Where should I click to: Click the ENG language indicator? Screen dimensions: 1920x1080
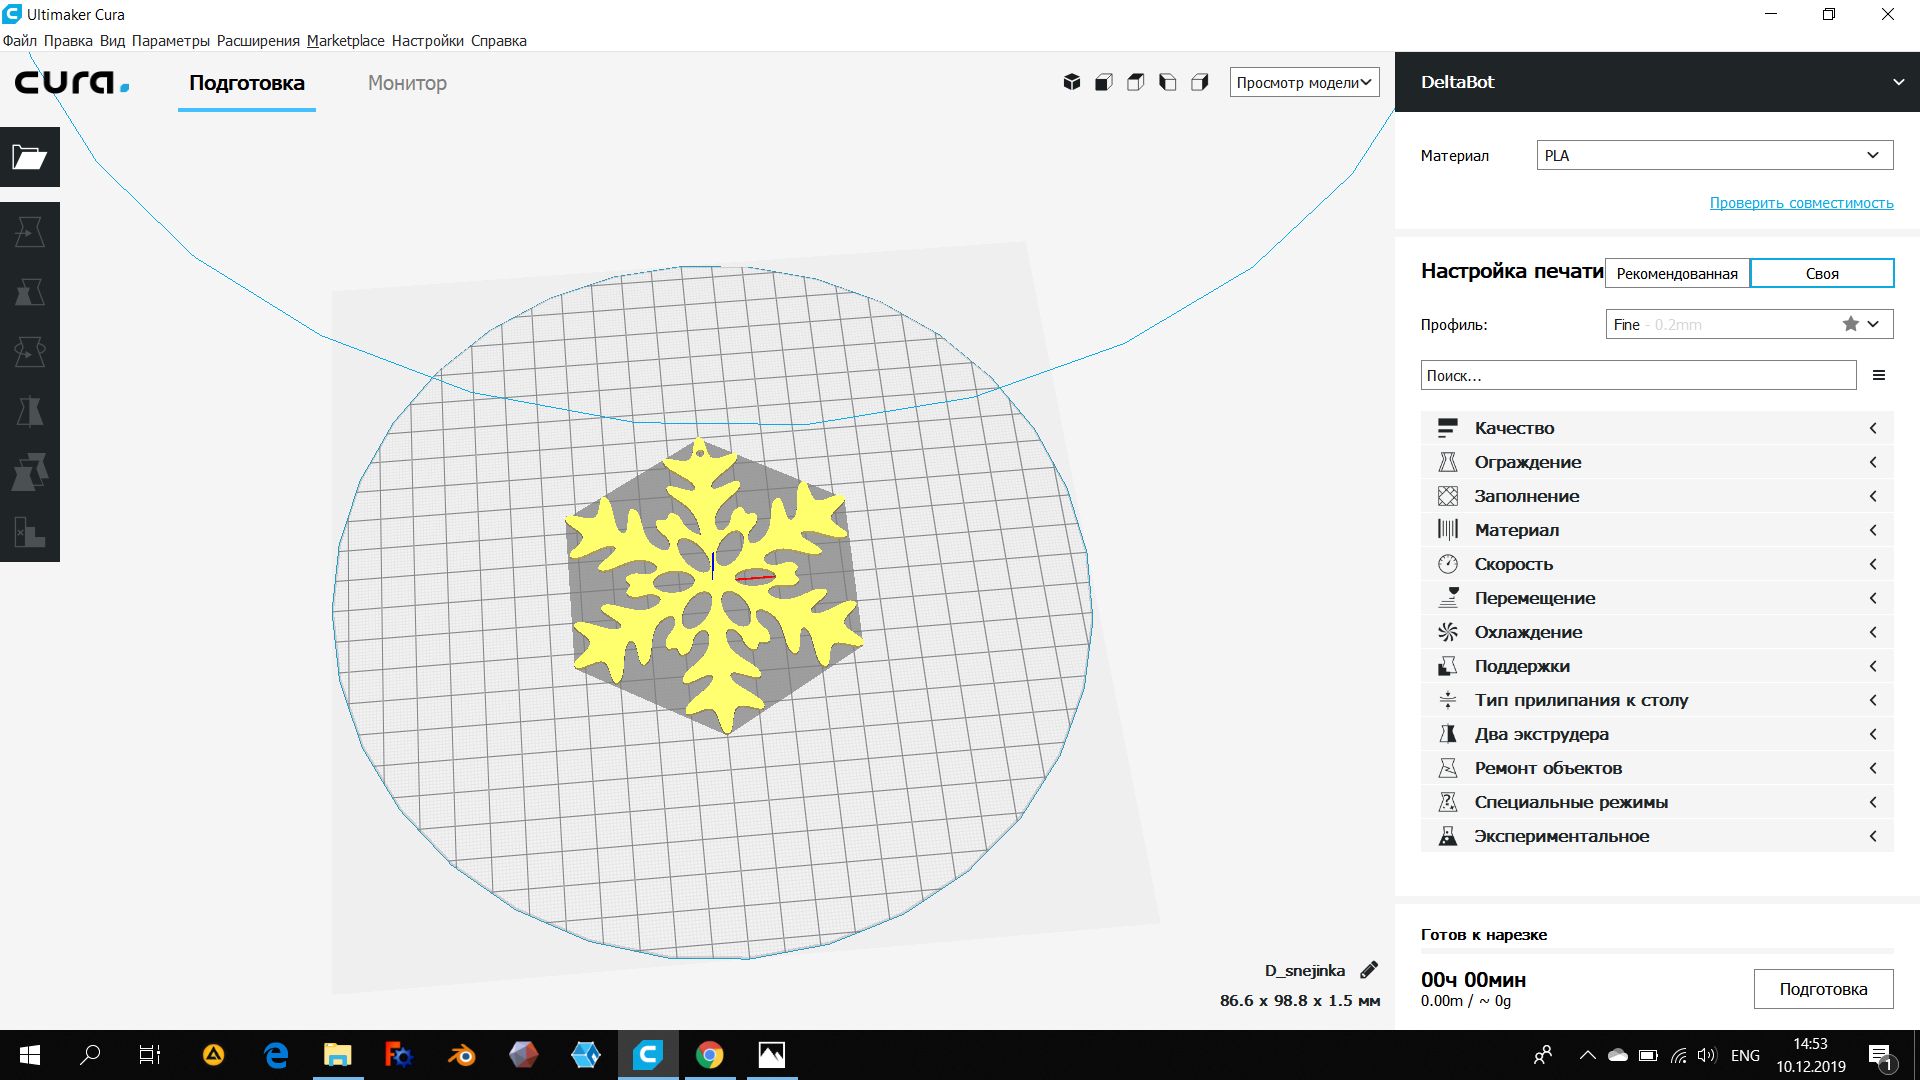point(1745,1056)
